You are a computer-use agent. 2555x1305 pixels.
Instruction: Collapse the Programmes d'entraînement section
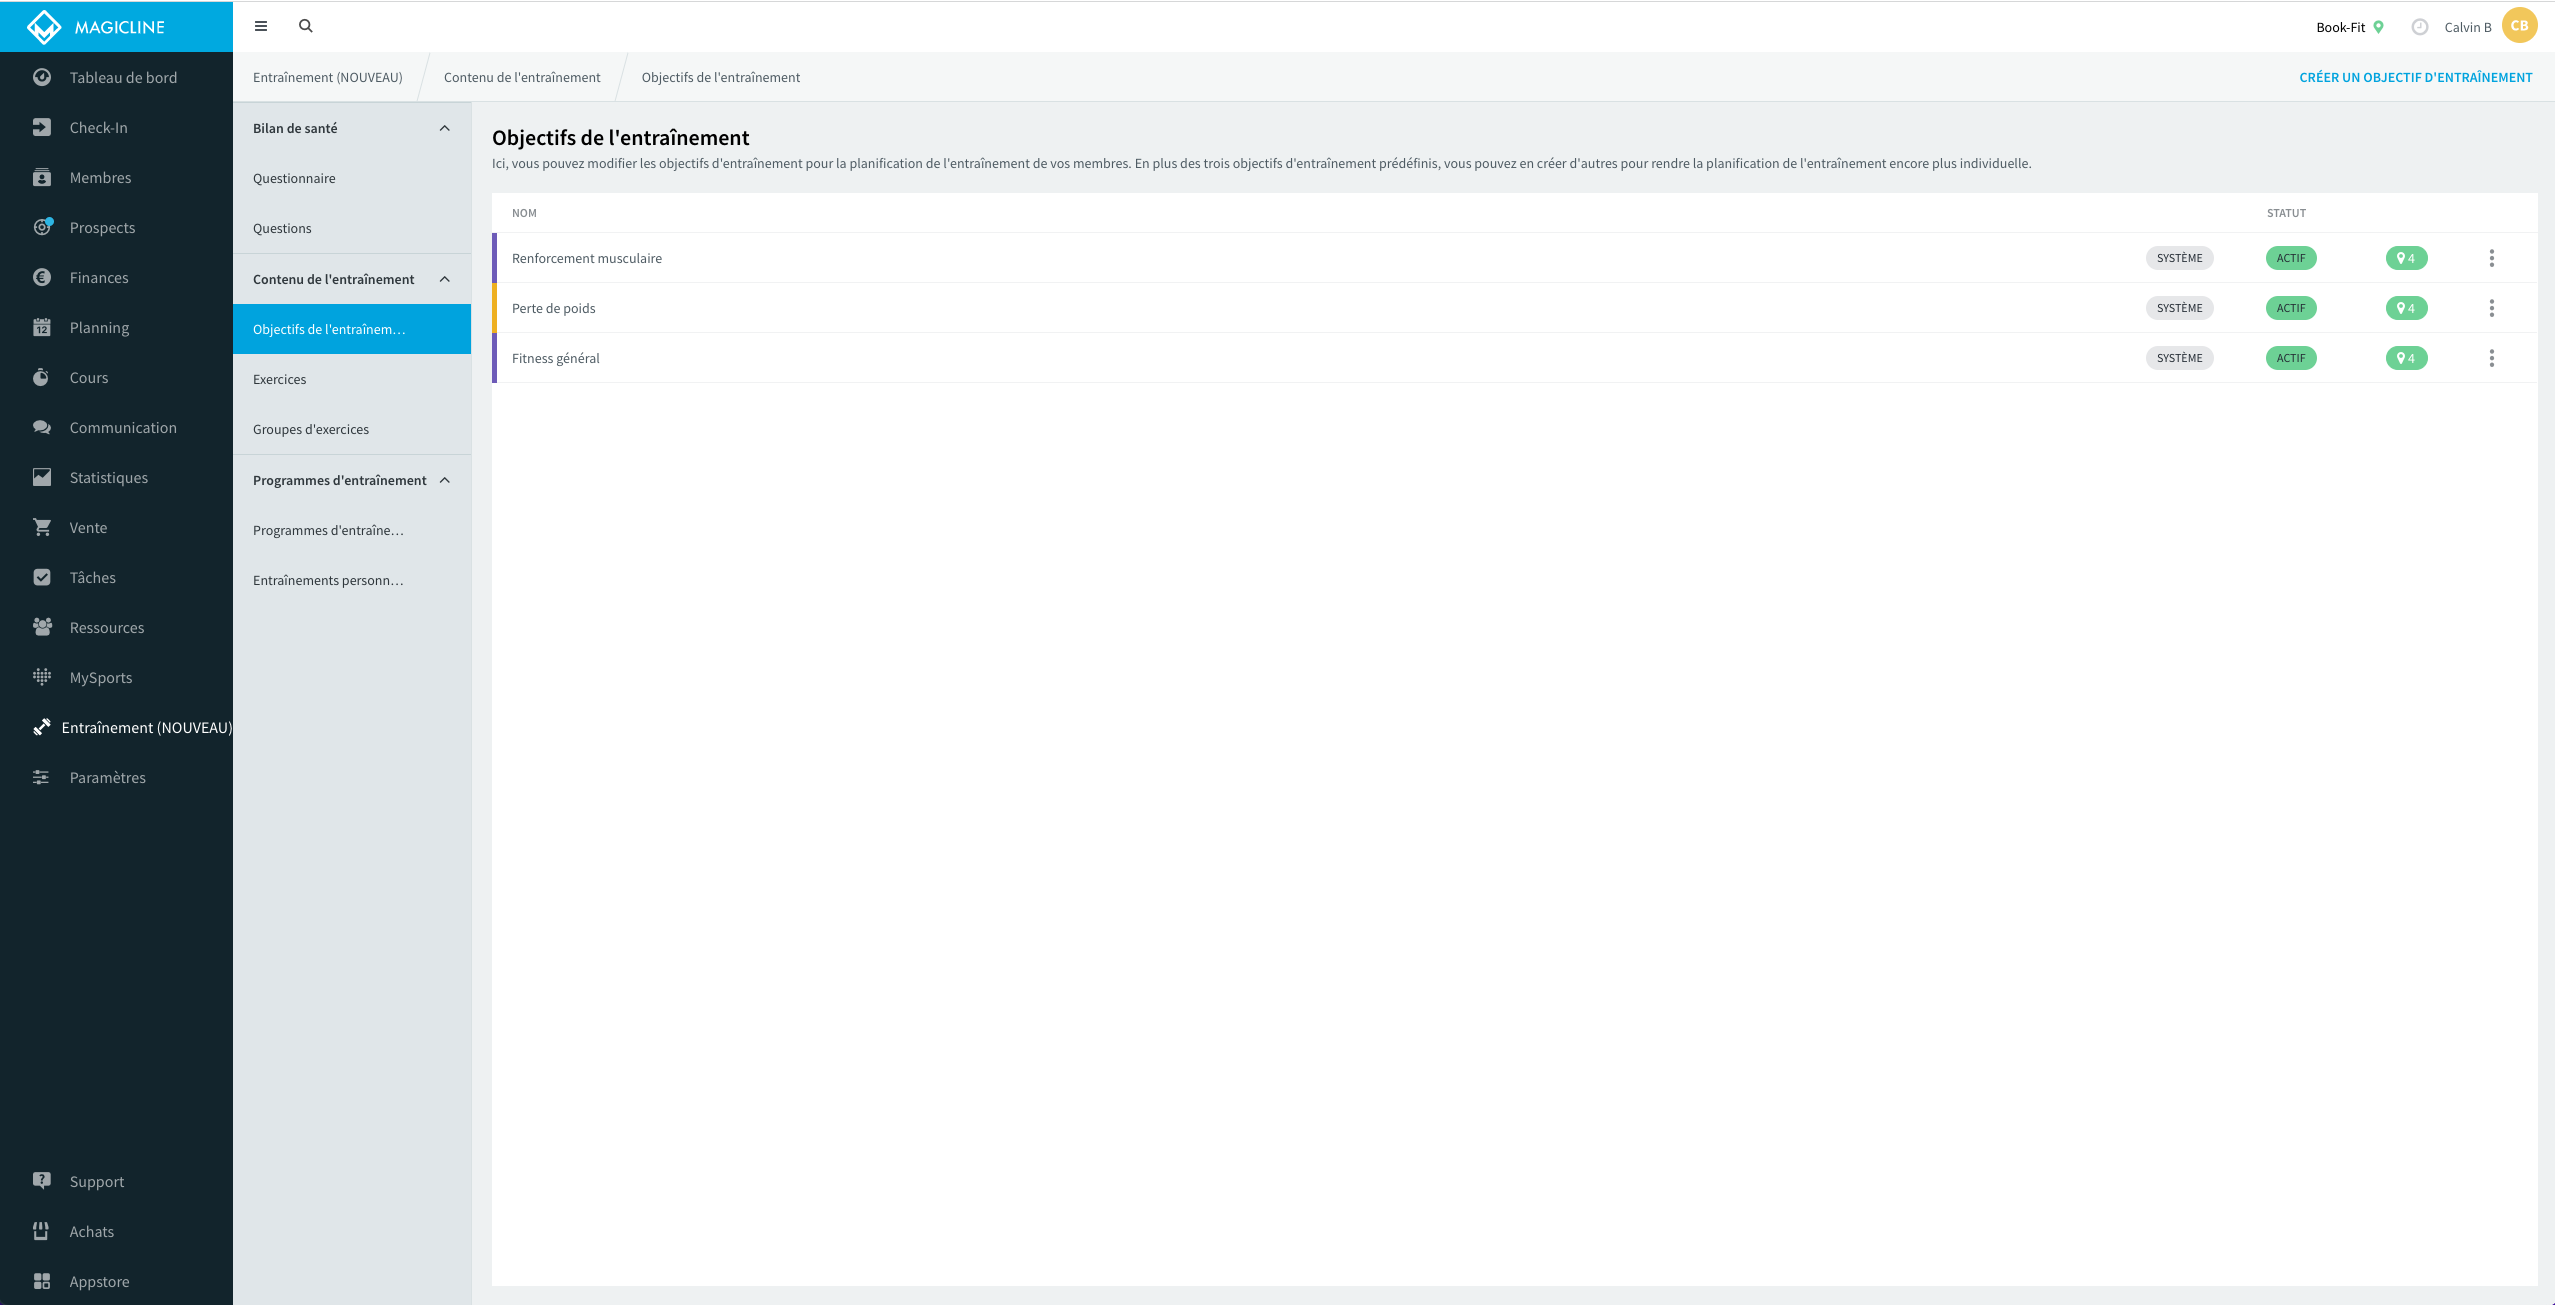point(445,480)
